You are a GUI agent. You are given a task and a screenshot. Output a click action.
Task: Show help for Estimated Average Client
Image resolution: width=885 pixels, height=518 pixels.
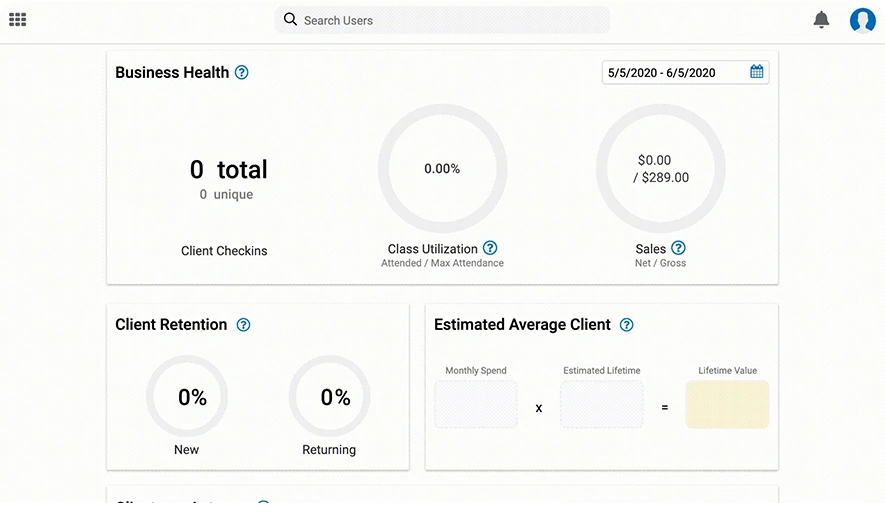[626, 324]
